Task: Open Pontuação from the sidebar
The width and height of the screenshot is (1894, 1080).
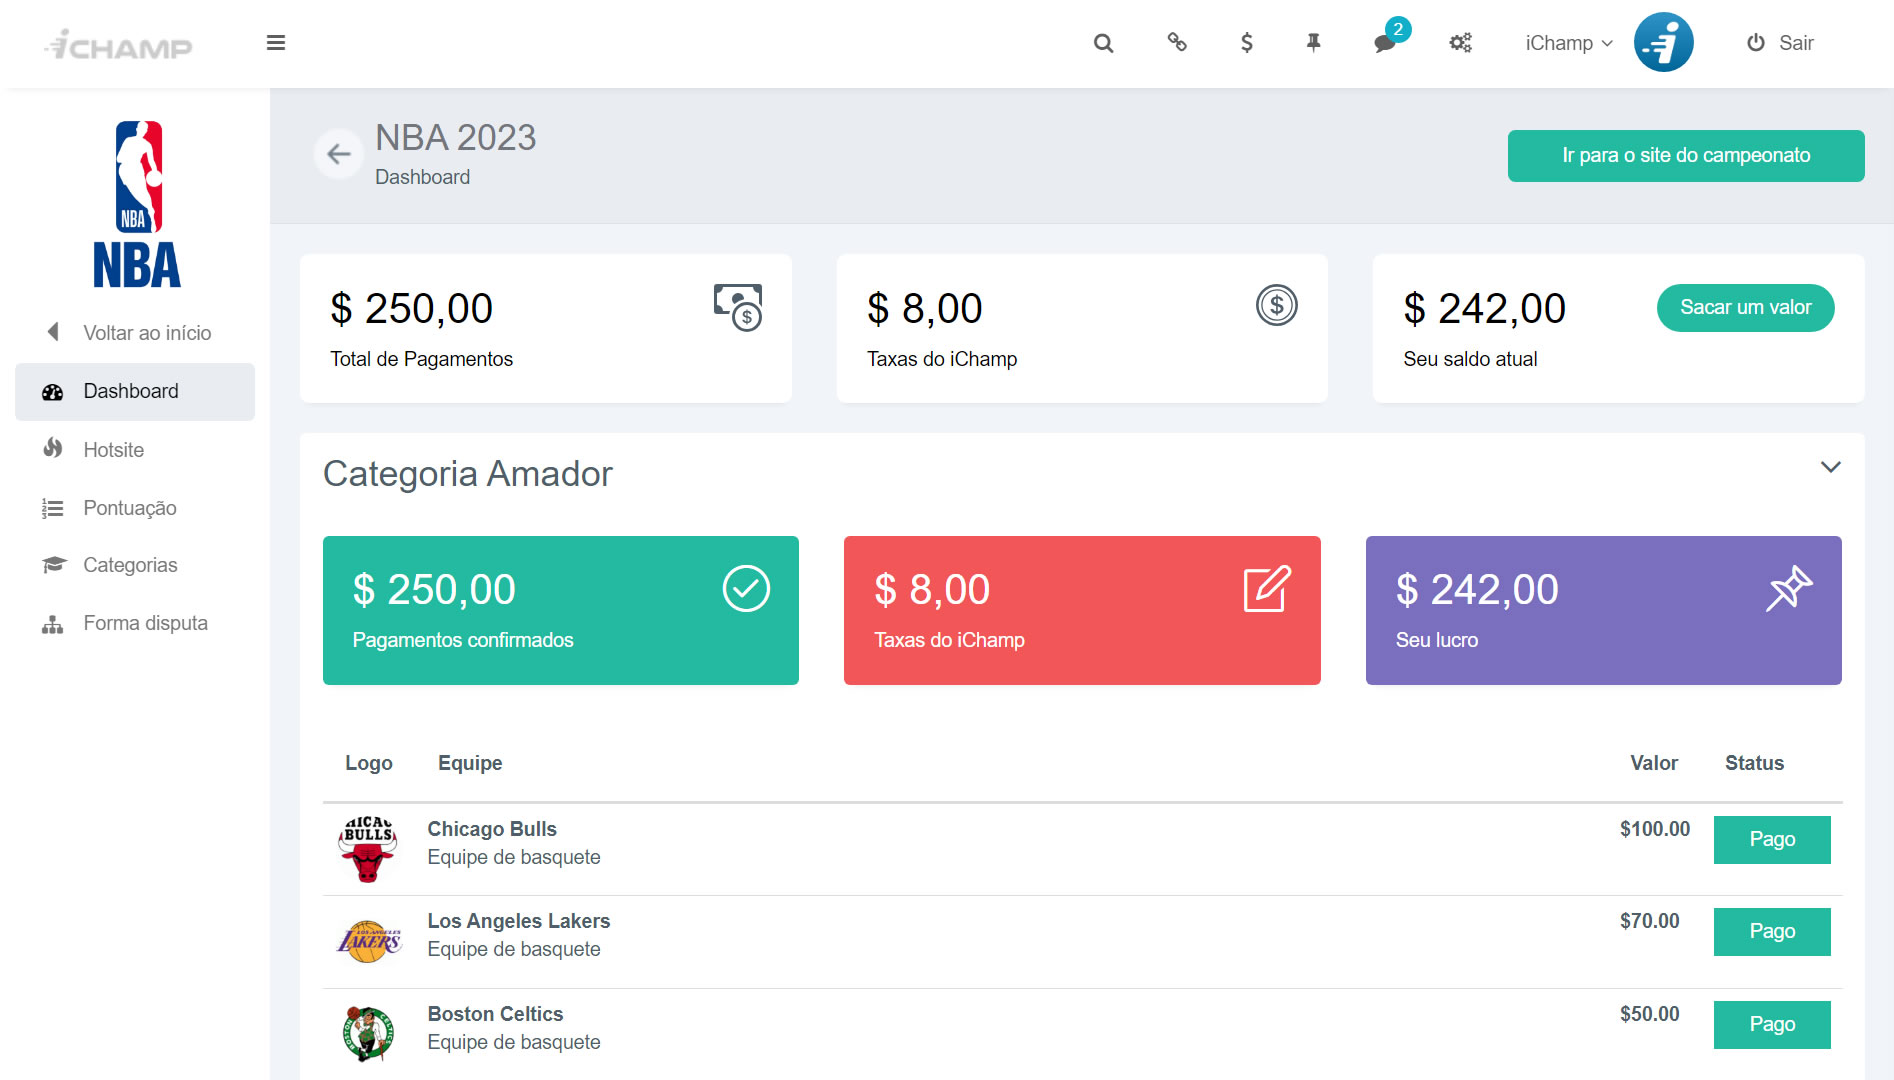Action: (135, 508)
